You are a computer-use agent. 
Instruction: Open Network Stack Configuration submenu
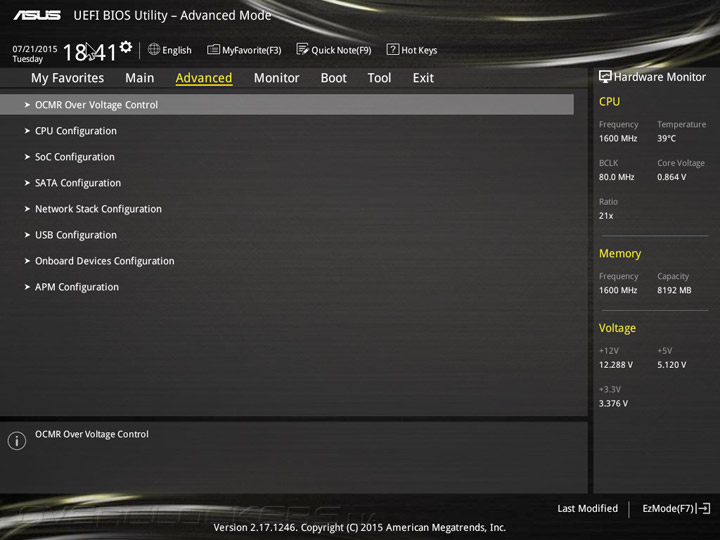[98, 209]
